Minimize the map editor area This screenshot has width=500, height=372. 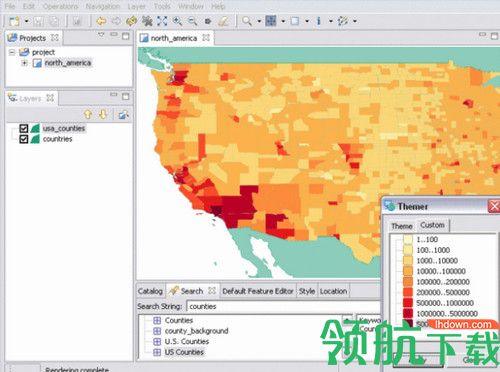point(482,35)
